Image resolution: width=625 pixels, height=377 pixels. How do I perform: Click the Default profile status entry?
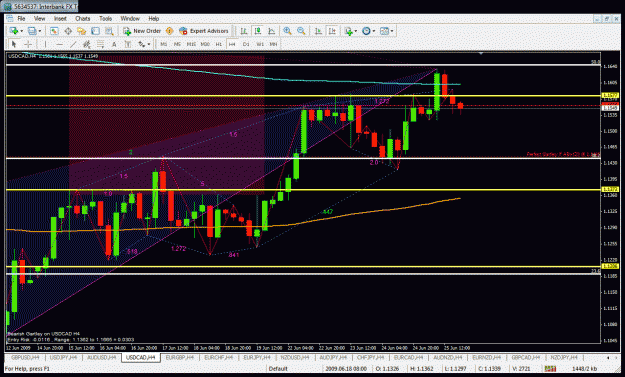click(x=278, y=369)
